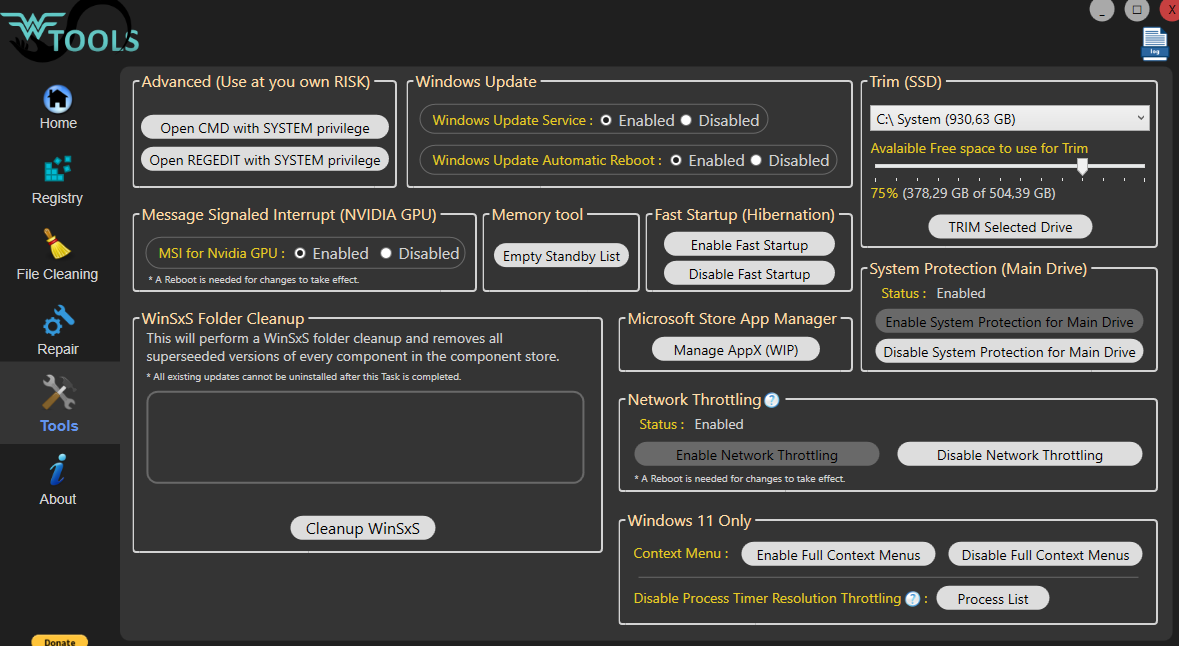Click the Repair label in sidebar
1179x646 pixels.
click(x=58, y=349)
